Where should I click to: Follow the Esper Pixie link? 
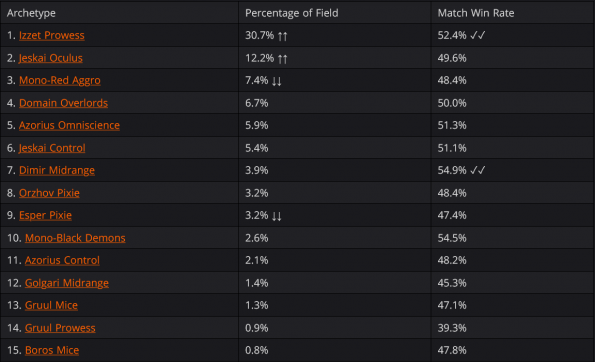pos(45,215)
